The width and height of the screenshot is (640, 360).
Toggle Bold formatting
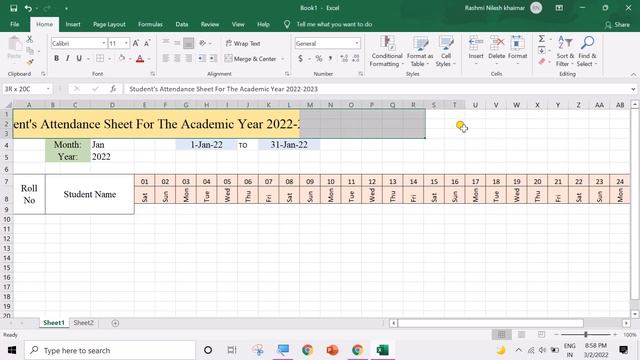56,58
